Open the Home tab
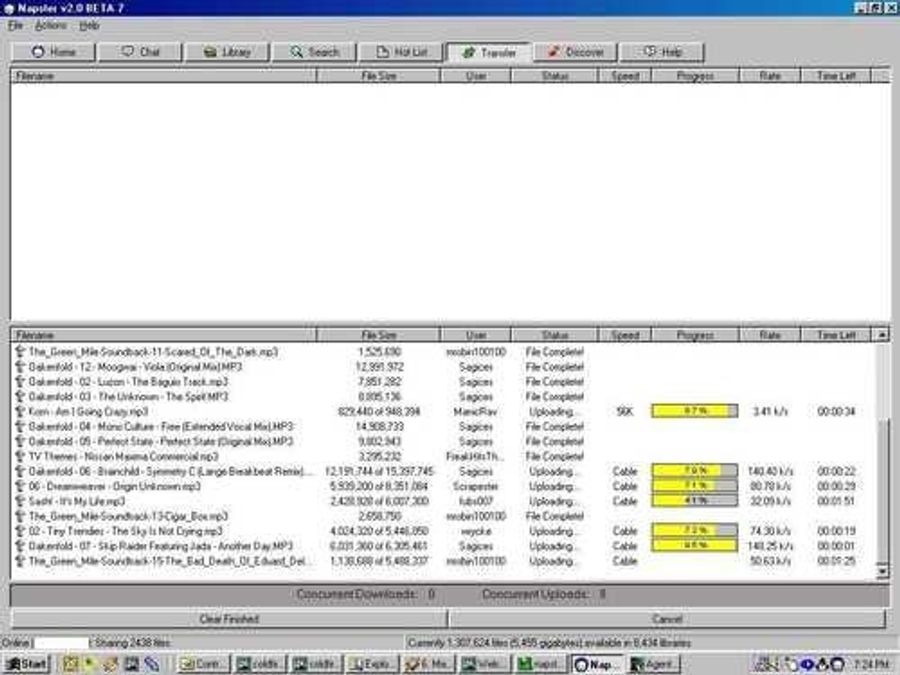 click(53, 52)
